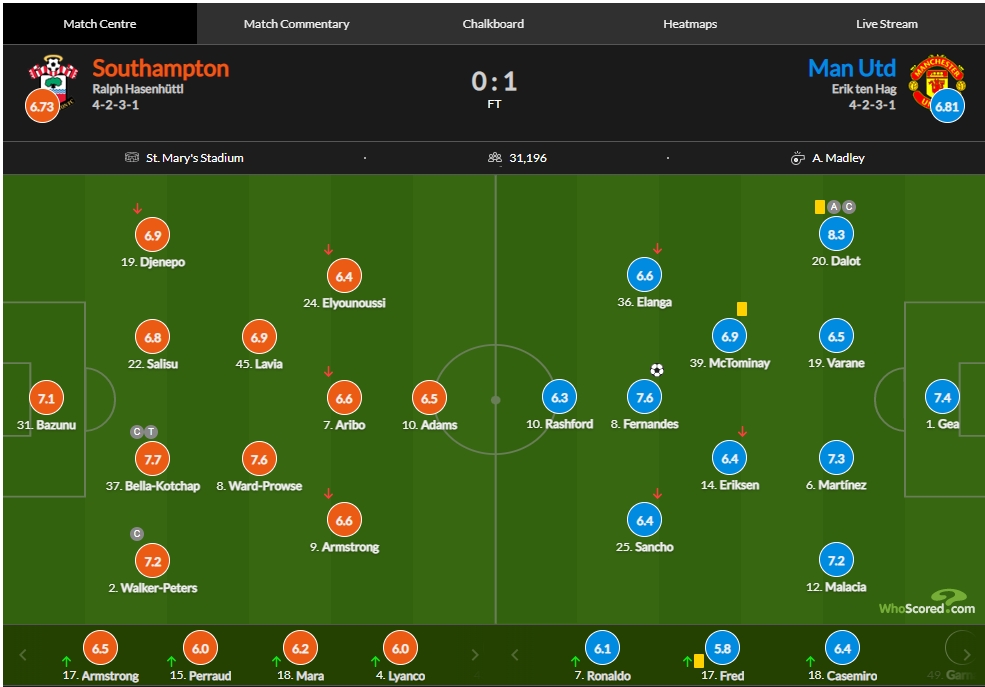Click the referee whistle icon by A. Madley
985x687 pixels.
797,158
